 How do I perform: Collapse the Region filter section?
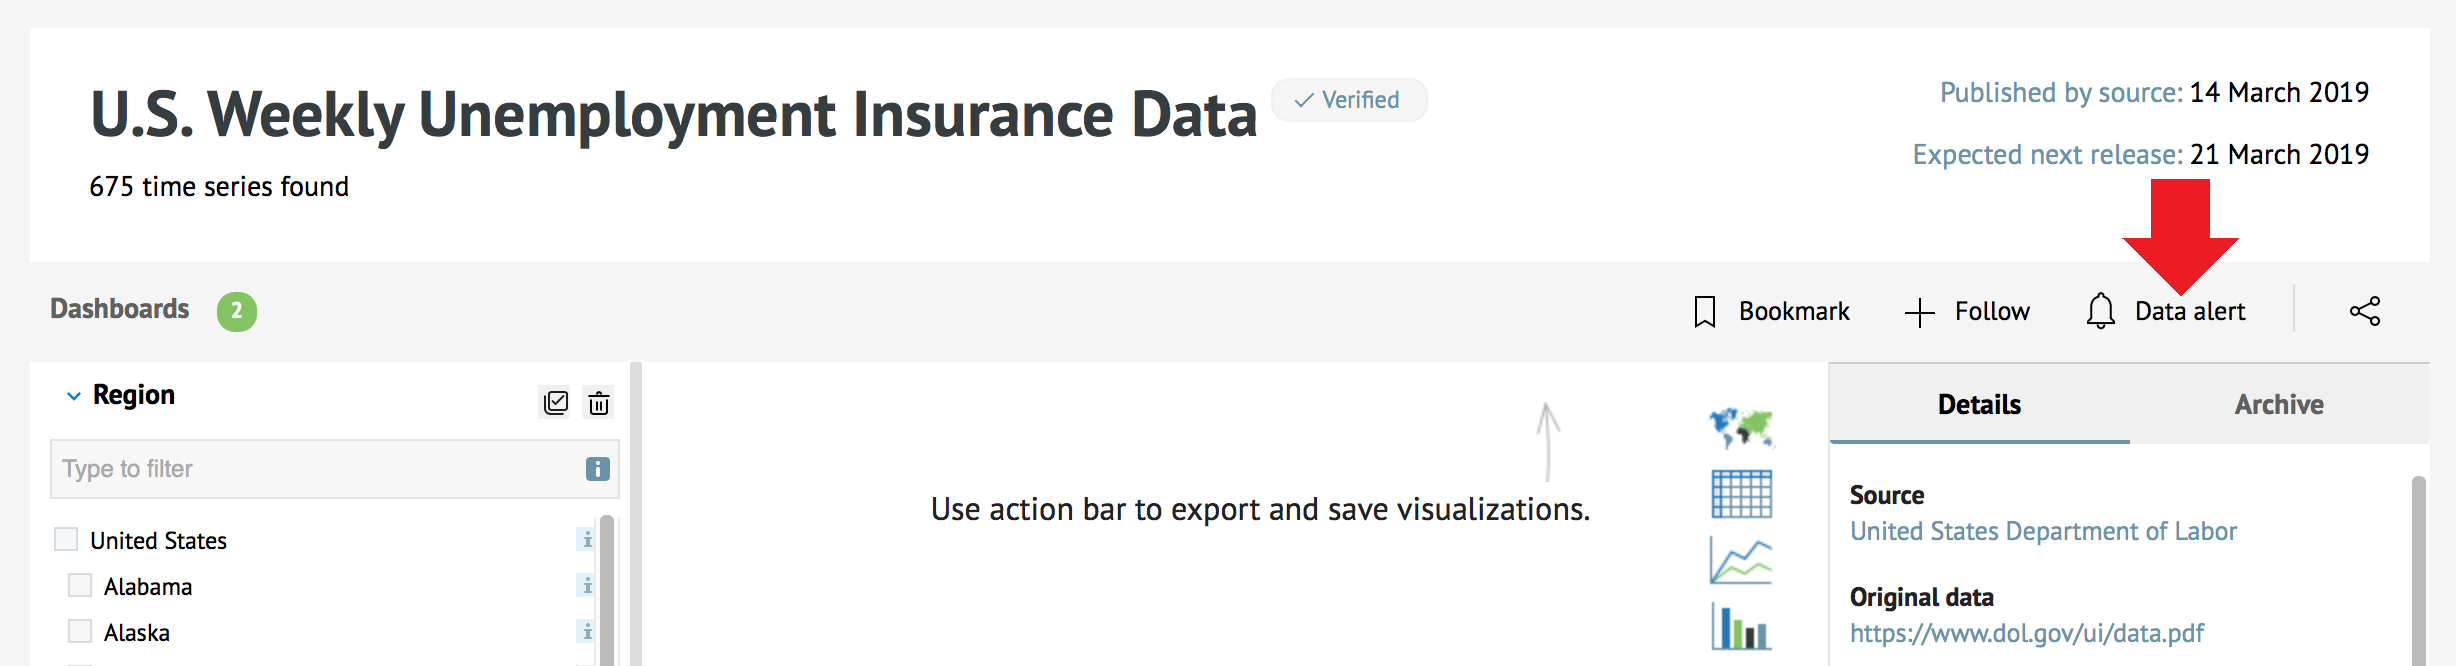click(x=73, y=396)
